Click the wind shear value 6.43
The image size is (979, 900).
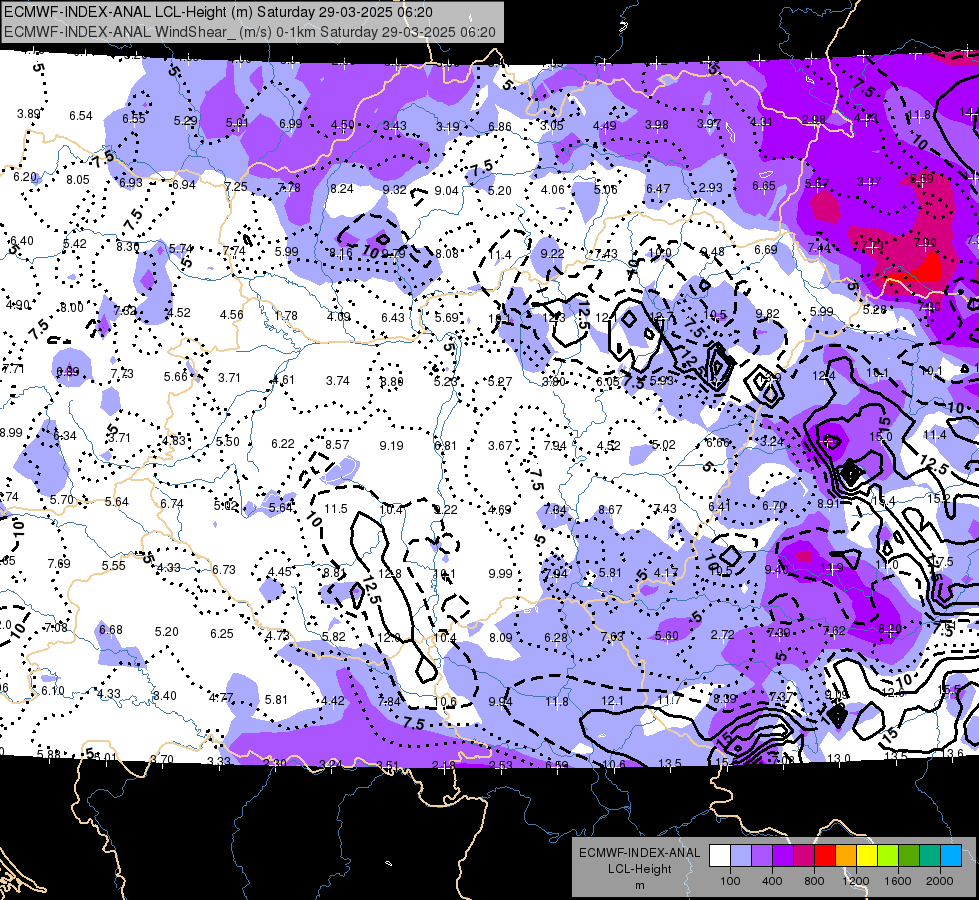click(393, 317)
